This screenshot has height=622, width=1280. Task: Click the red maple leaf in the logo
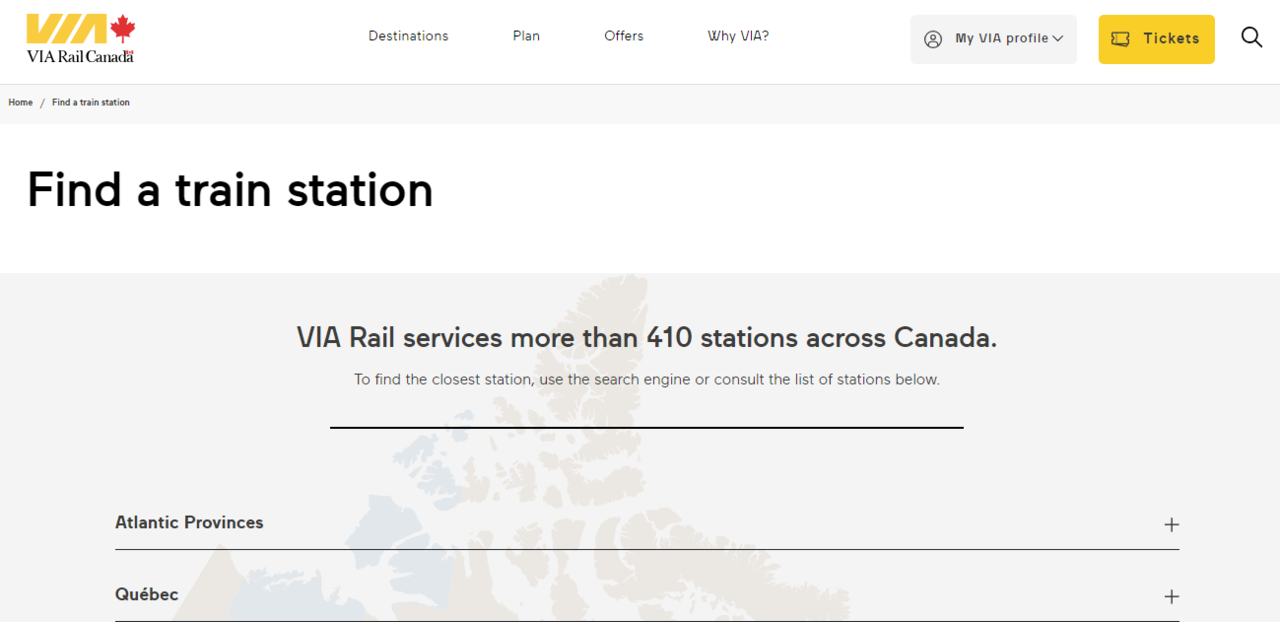(122, 29)
